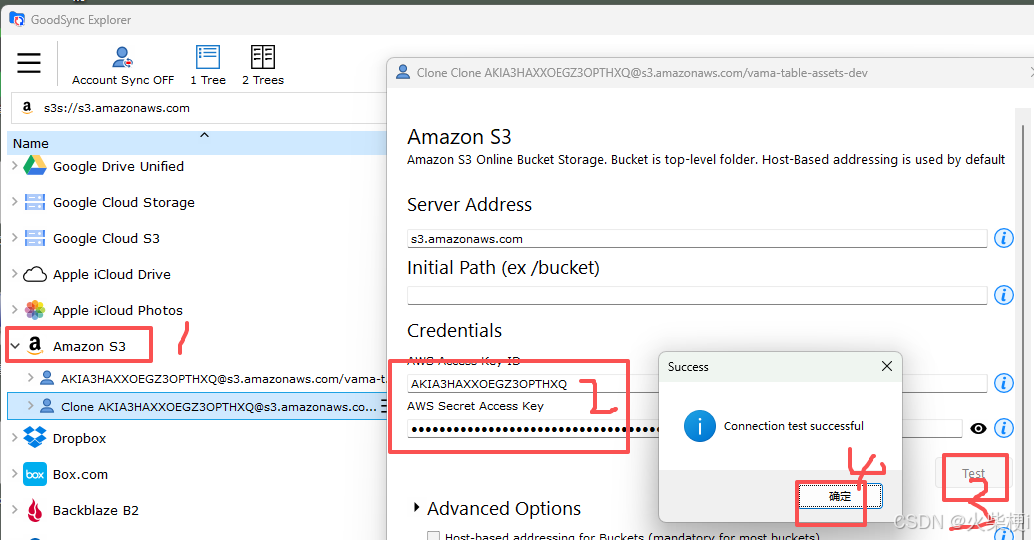Select Google Cloud Storage icon
Viewport: 1034px width, 540px height.
pyautogui.click(x=35, y=202)
